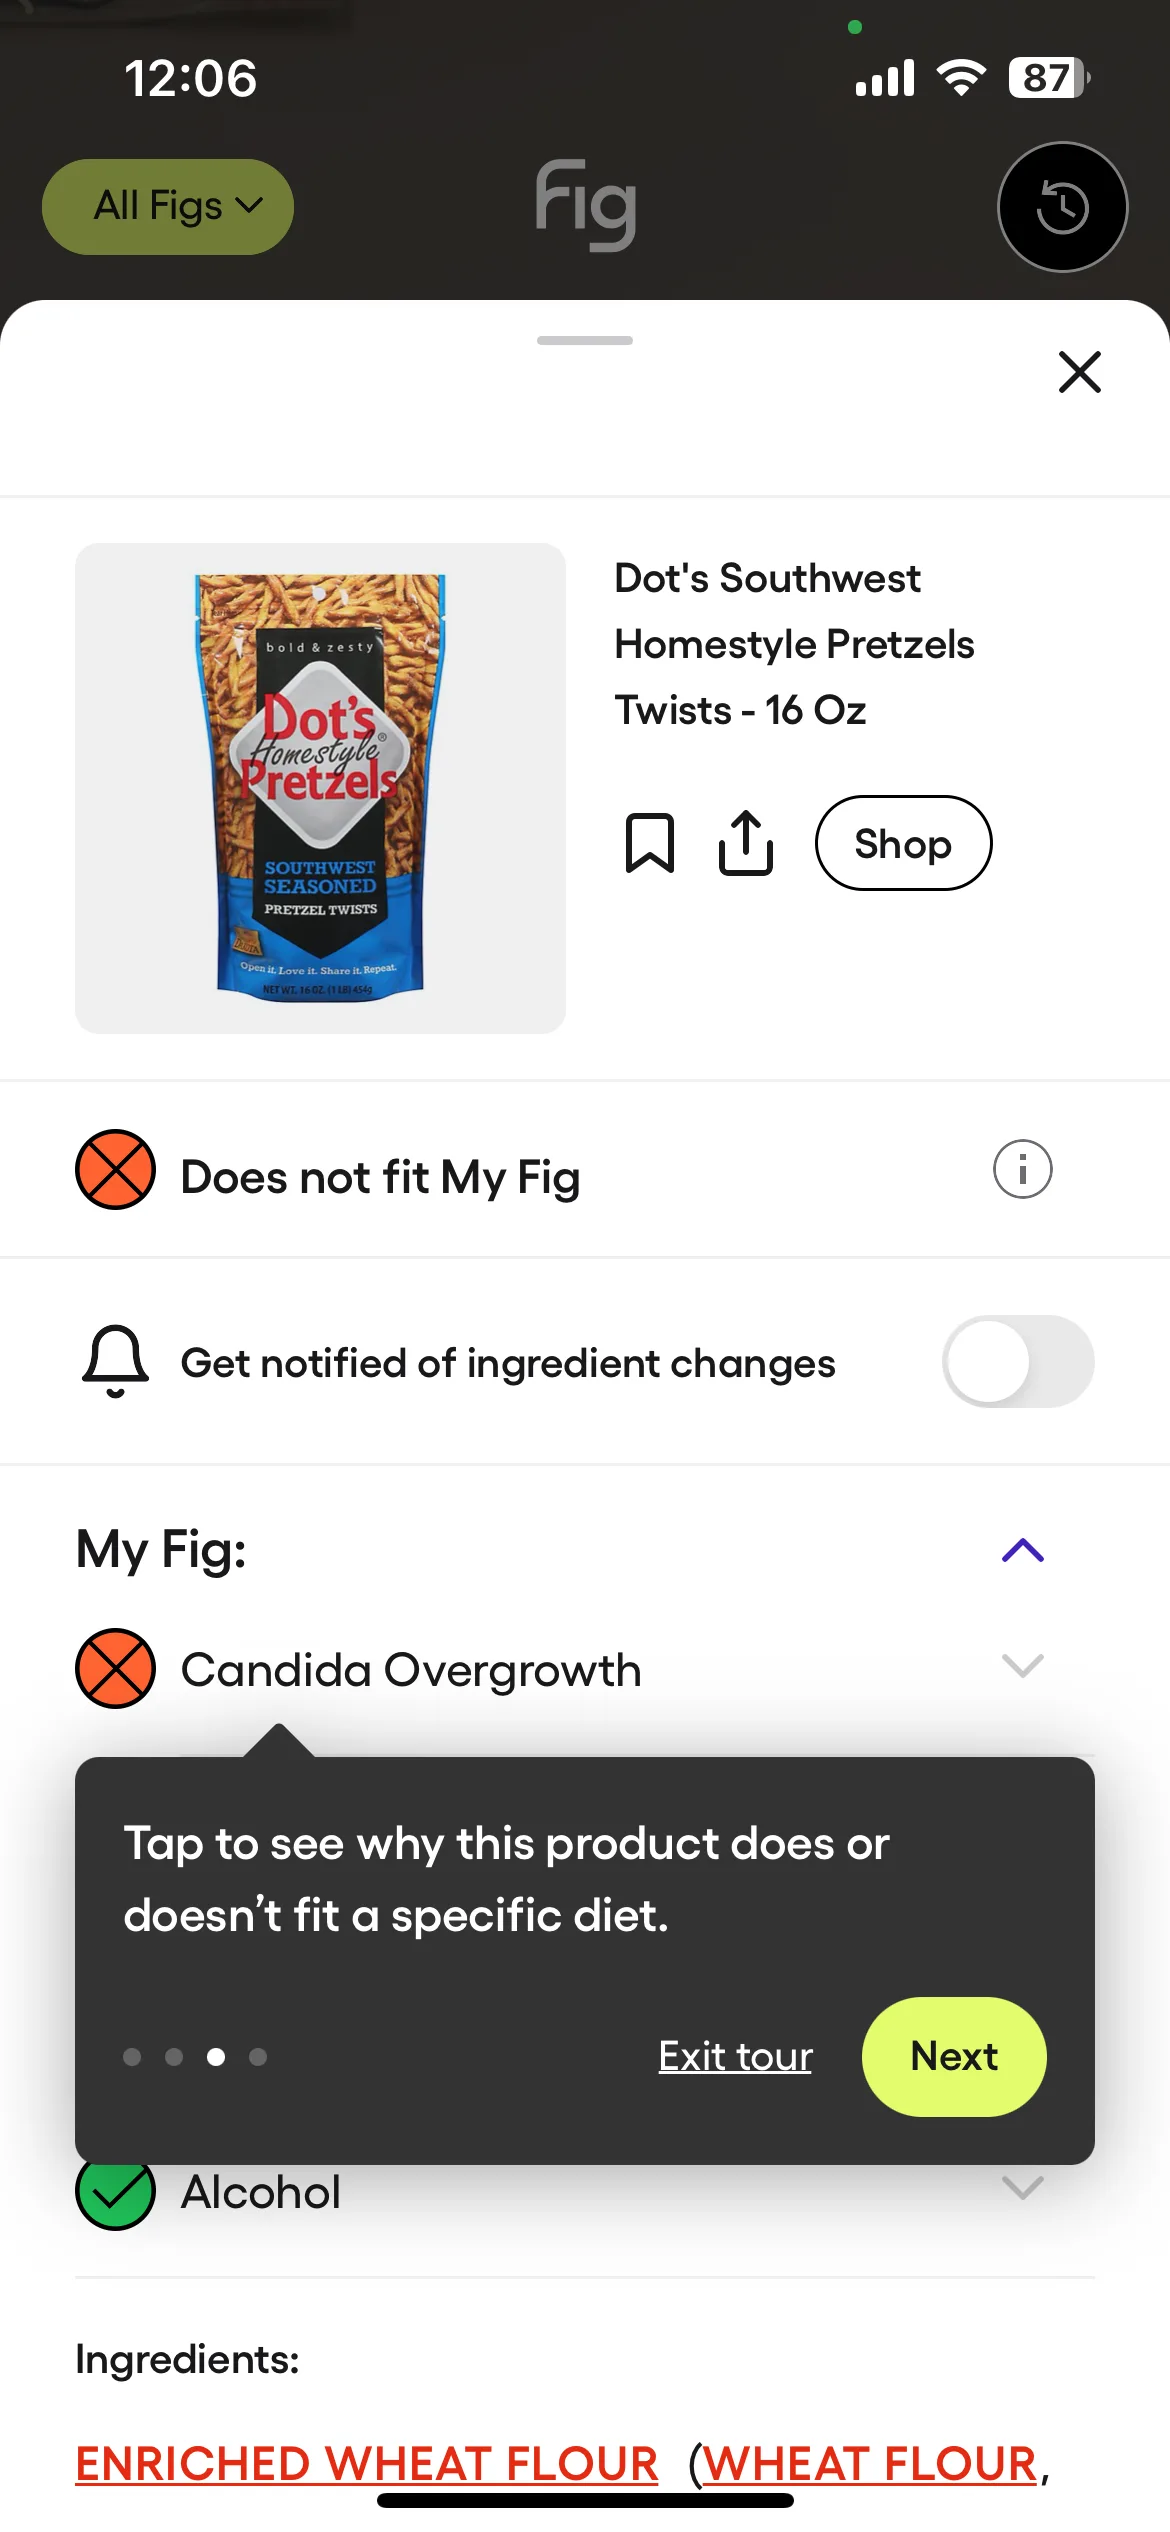Tap the share icon beside bookmark
The image size is (1170, 2532).
pyautogui.click(x=746, y=843)
